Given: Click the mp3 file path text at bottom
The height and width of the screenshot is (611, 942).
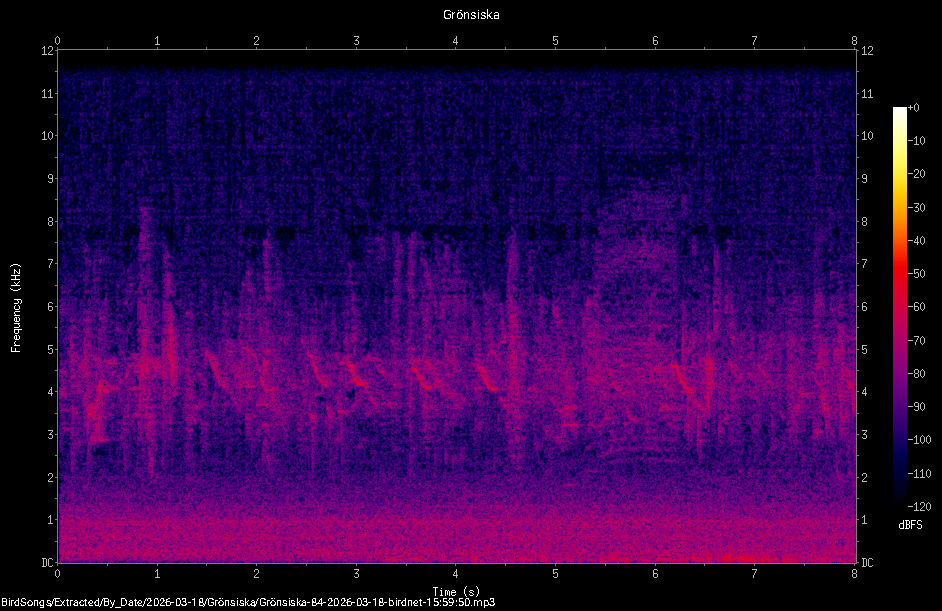Looking at the screenshot, I should [248, 602].
